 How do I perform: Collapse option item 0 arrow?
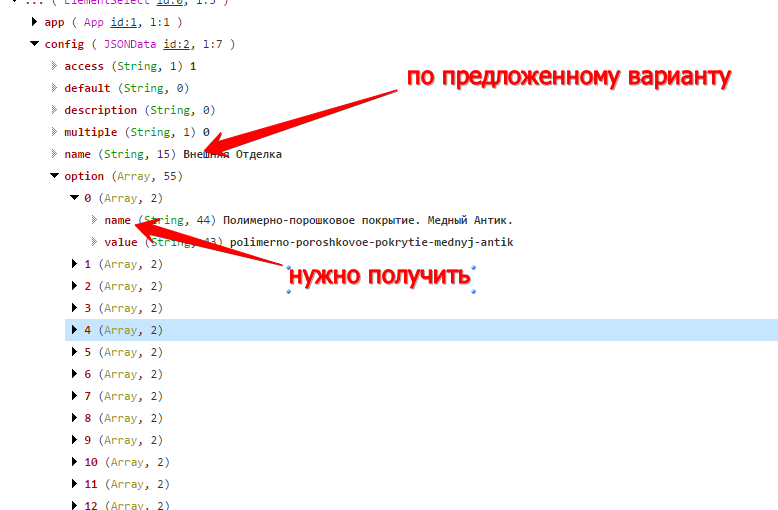click(74, 197)
